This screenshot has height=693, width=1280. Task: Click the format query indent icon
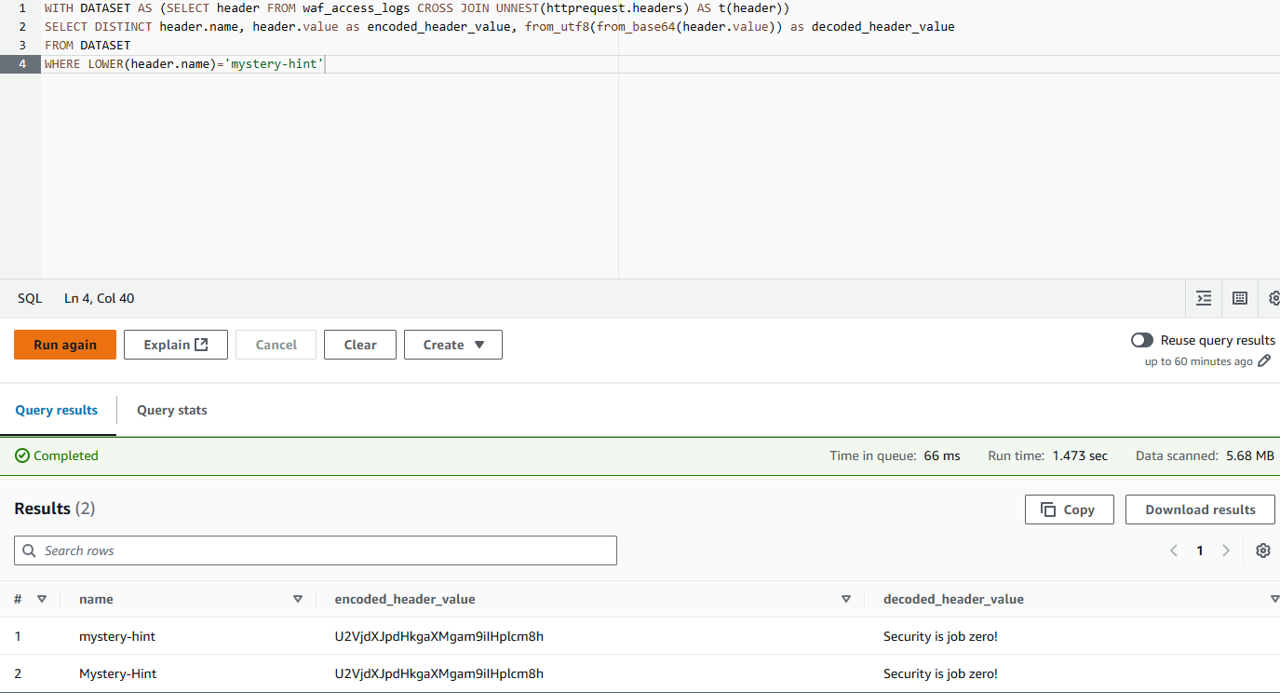(1204, 298)
